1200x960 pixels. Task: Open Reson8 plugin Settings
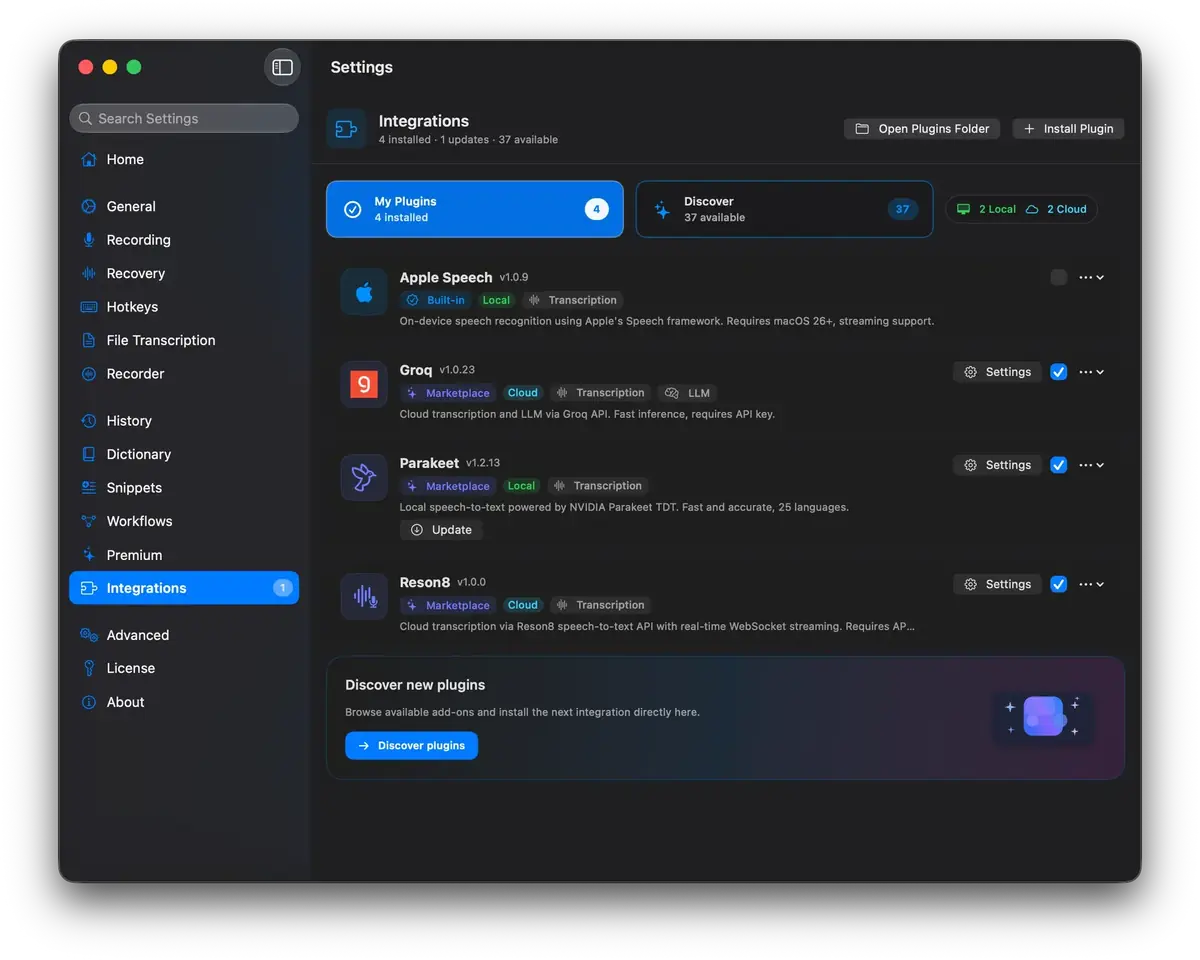pyautogui.click(x=997, y=584)
